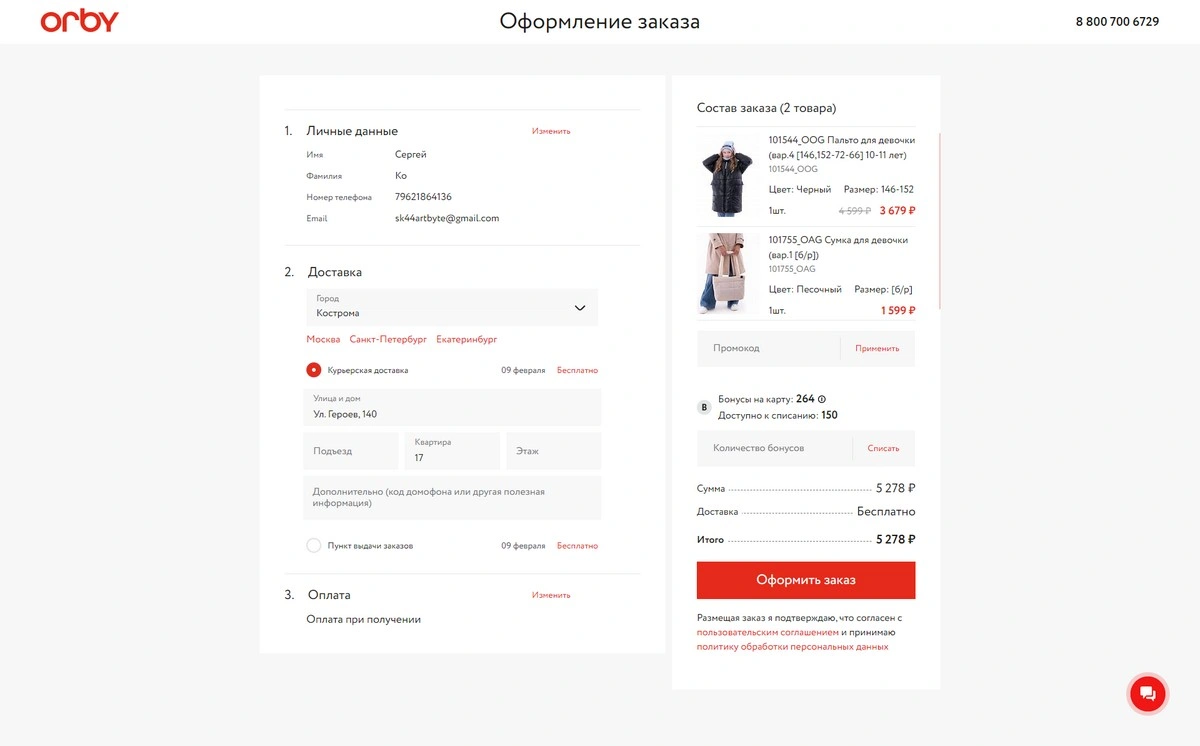Choose Екатеринбург quick city link
This screenshot has width=1200, height=746.
pos(467,339)
